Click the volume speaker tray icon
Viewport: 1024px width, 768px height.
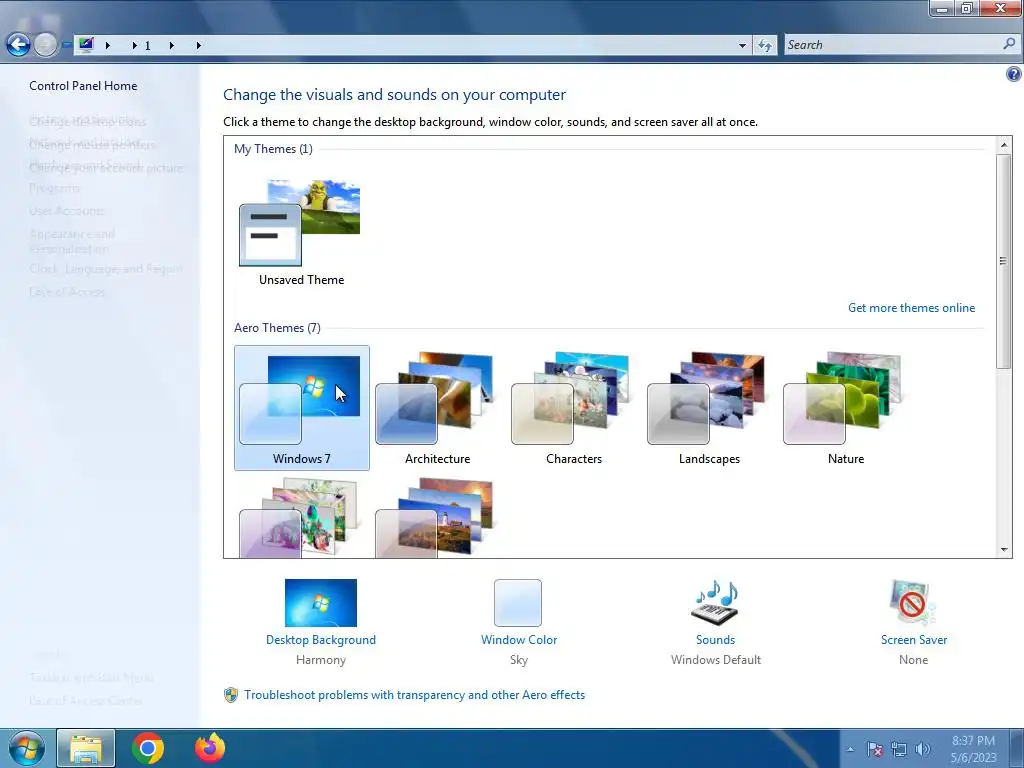pyautogui.click(x=922, y=749)
